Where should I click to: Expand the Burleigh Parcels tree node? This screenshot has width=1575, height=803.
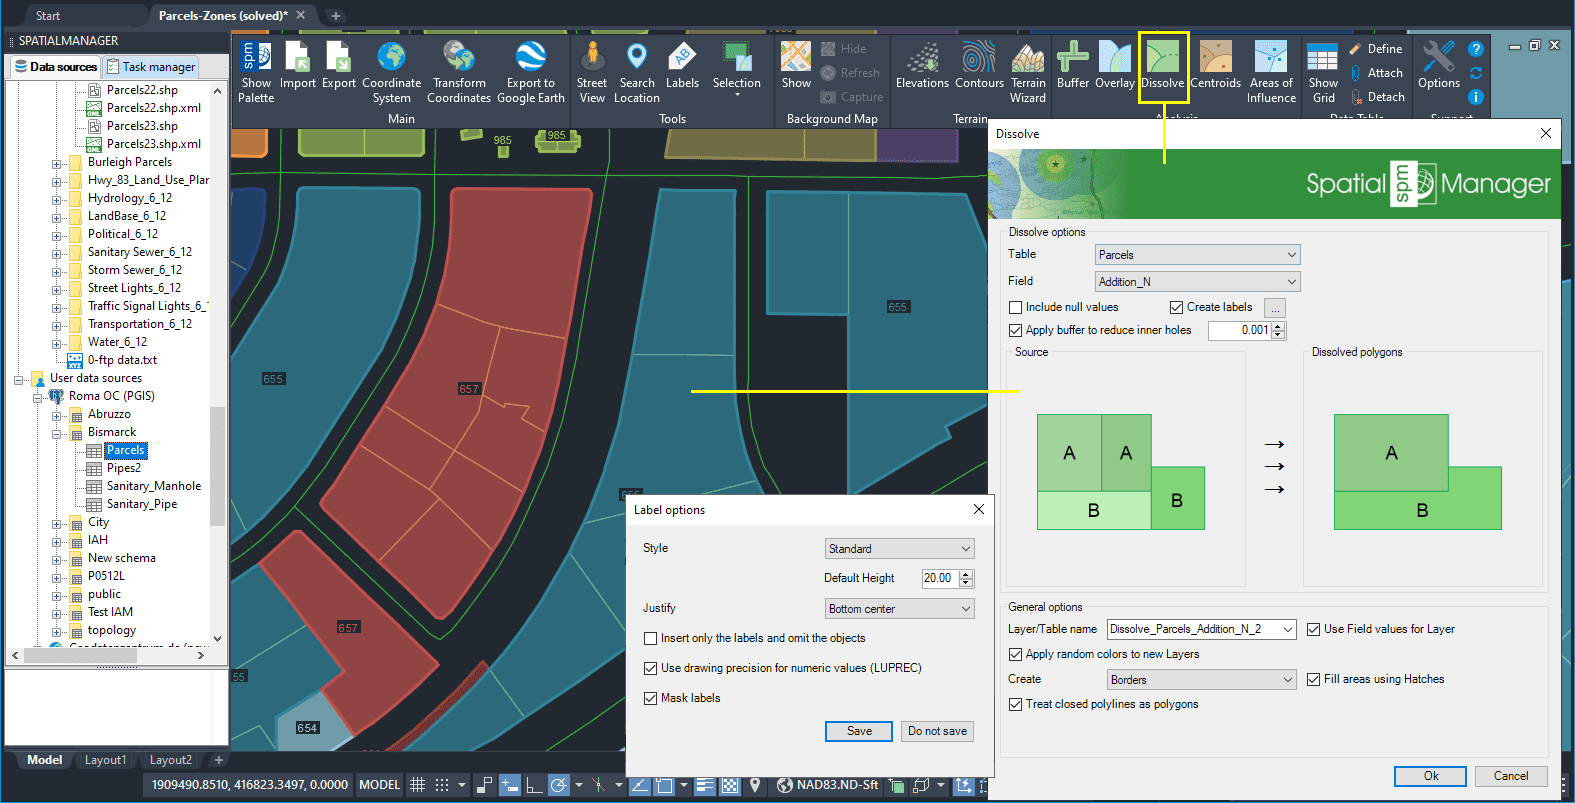pos(57,163)
